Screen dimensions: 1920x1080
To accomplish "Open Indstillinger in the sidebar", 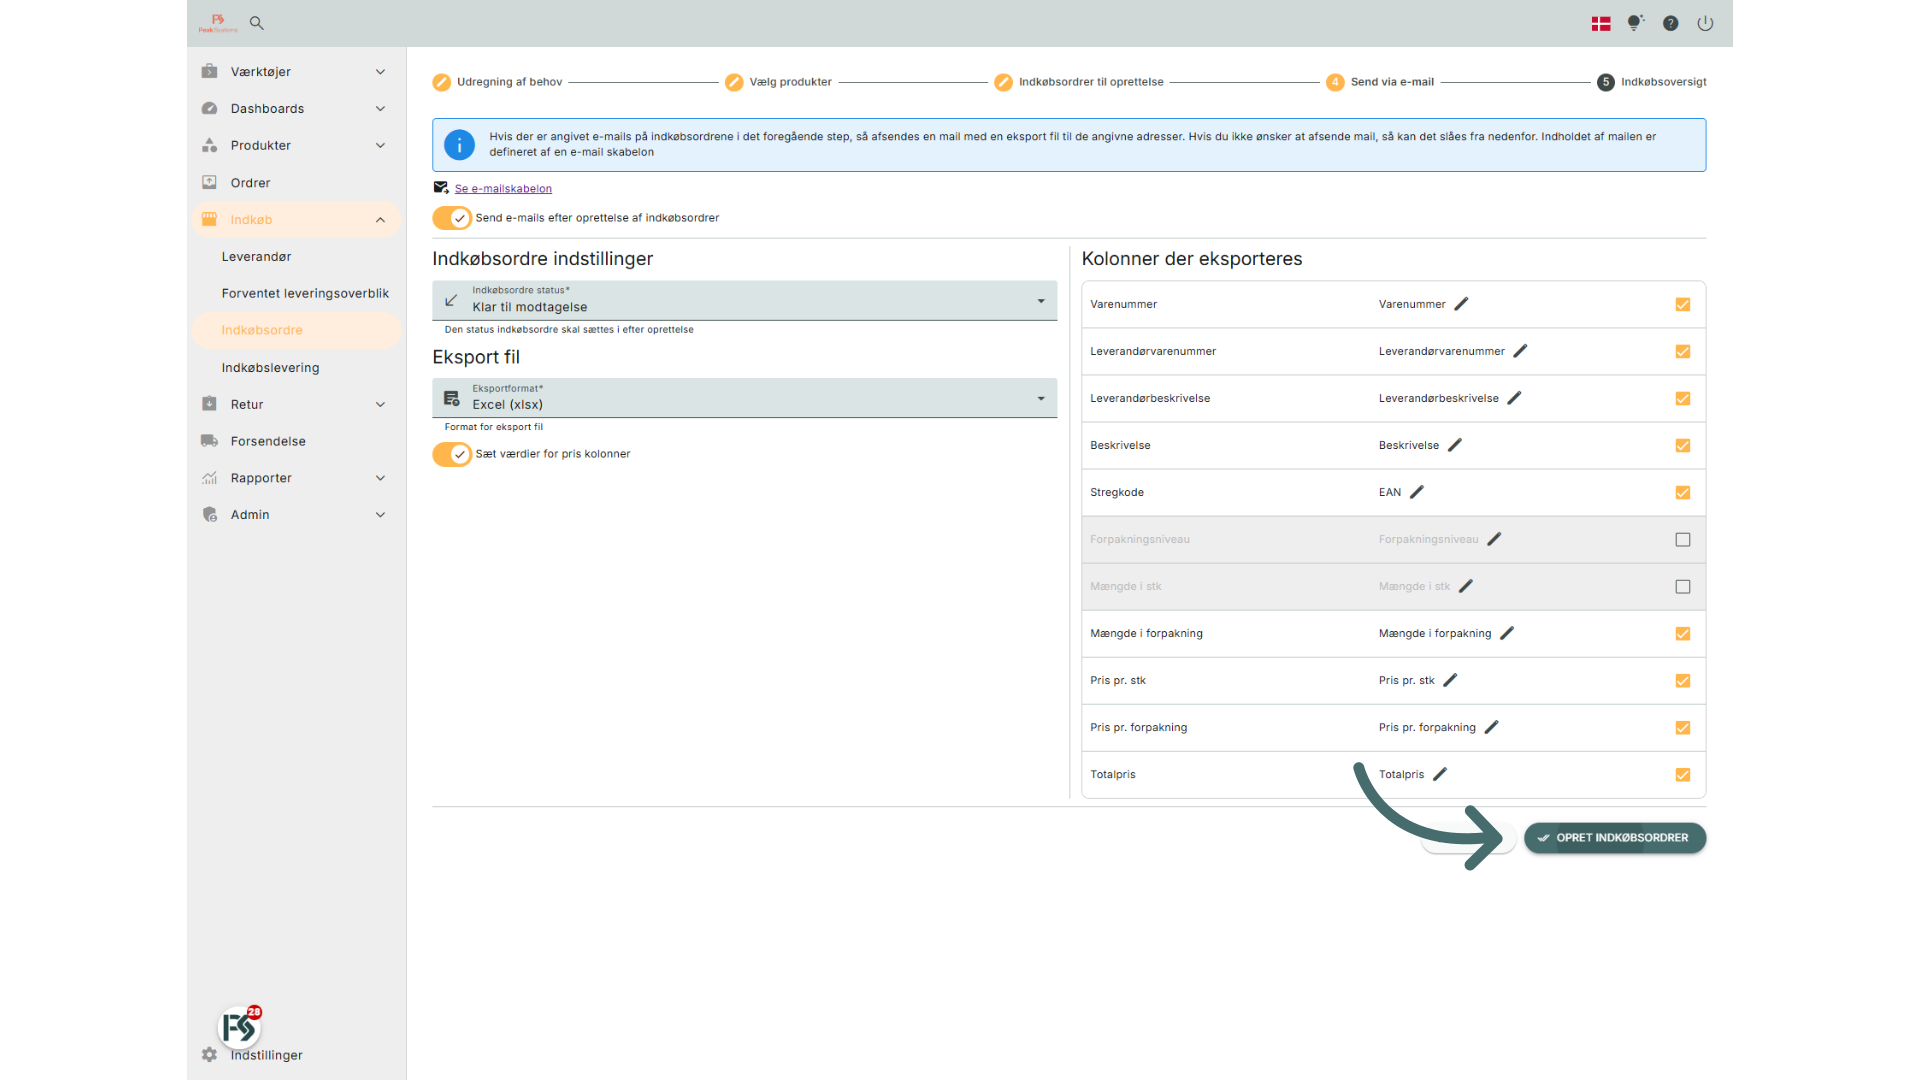I will [266, 1055].
